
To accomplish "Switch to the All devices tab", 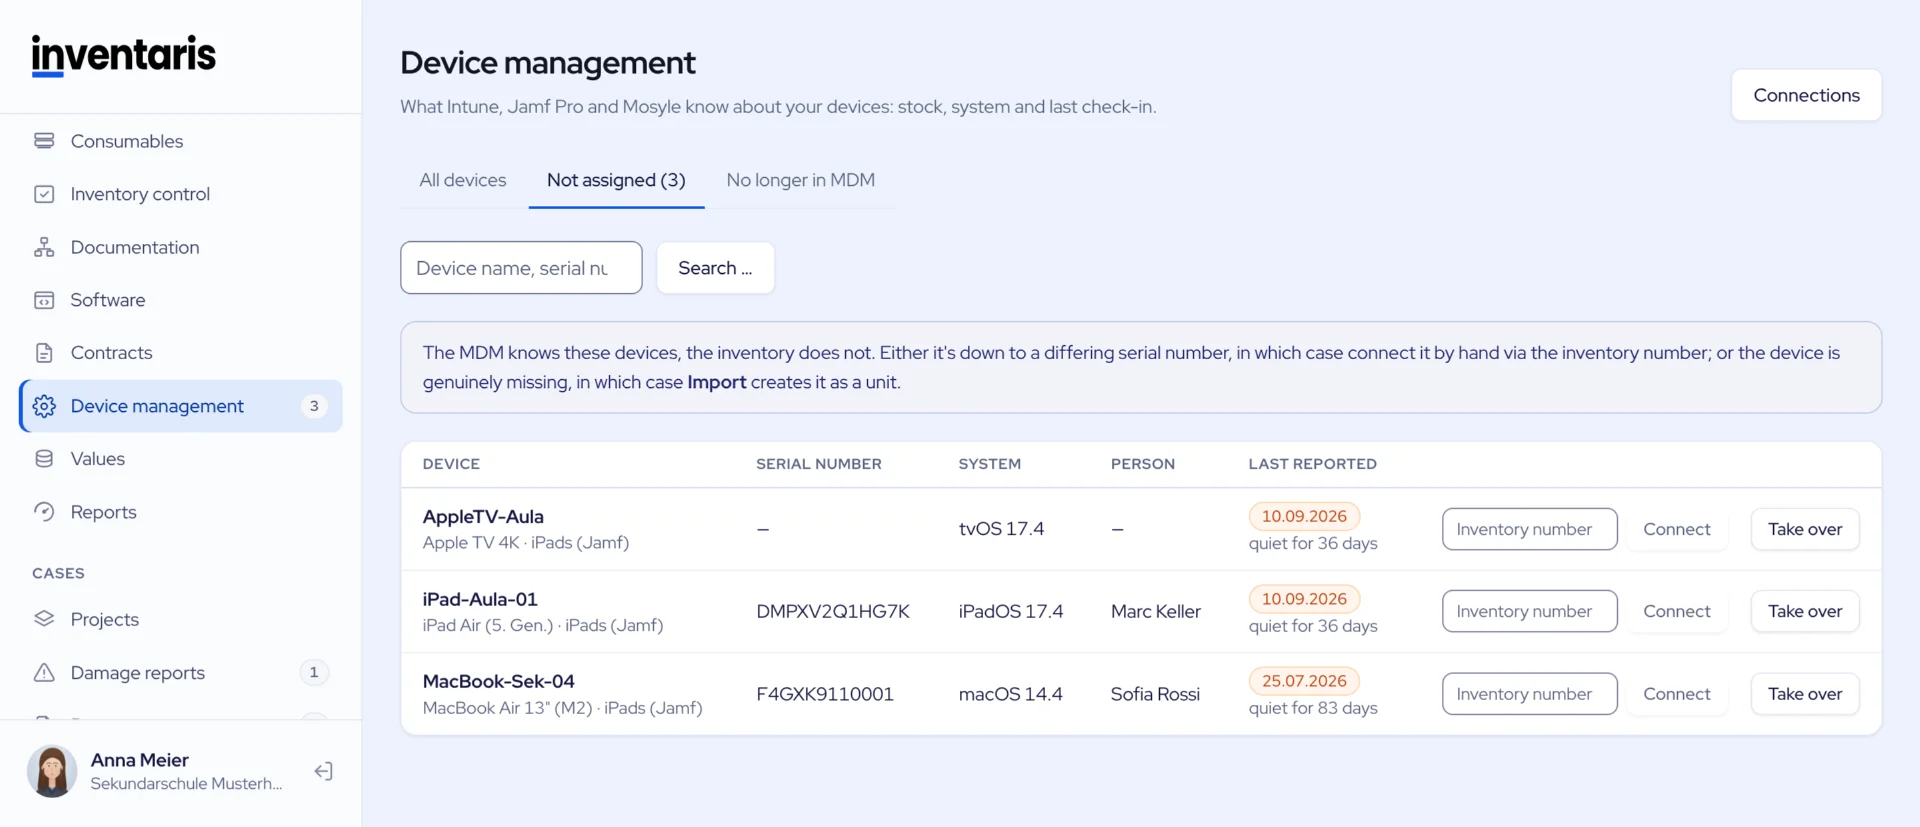I will click(463, 180).
